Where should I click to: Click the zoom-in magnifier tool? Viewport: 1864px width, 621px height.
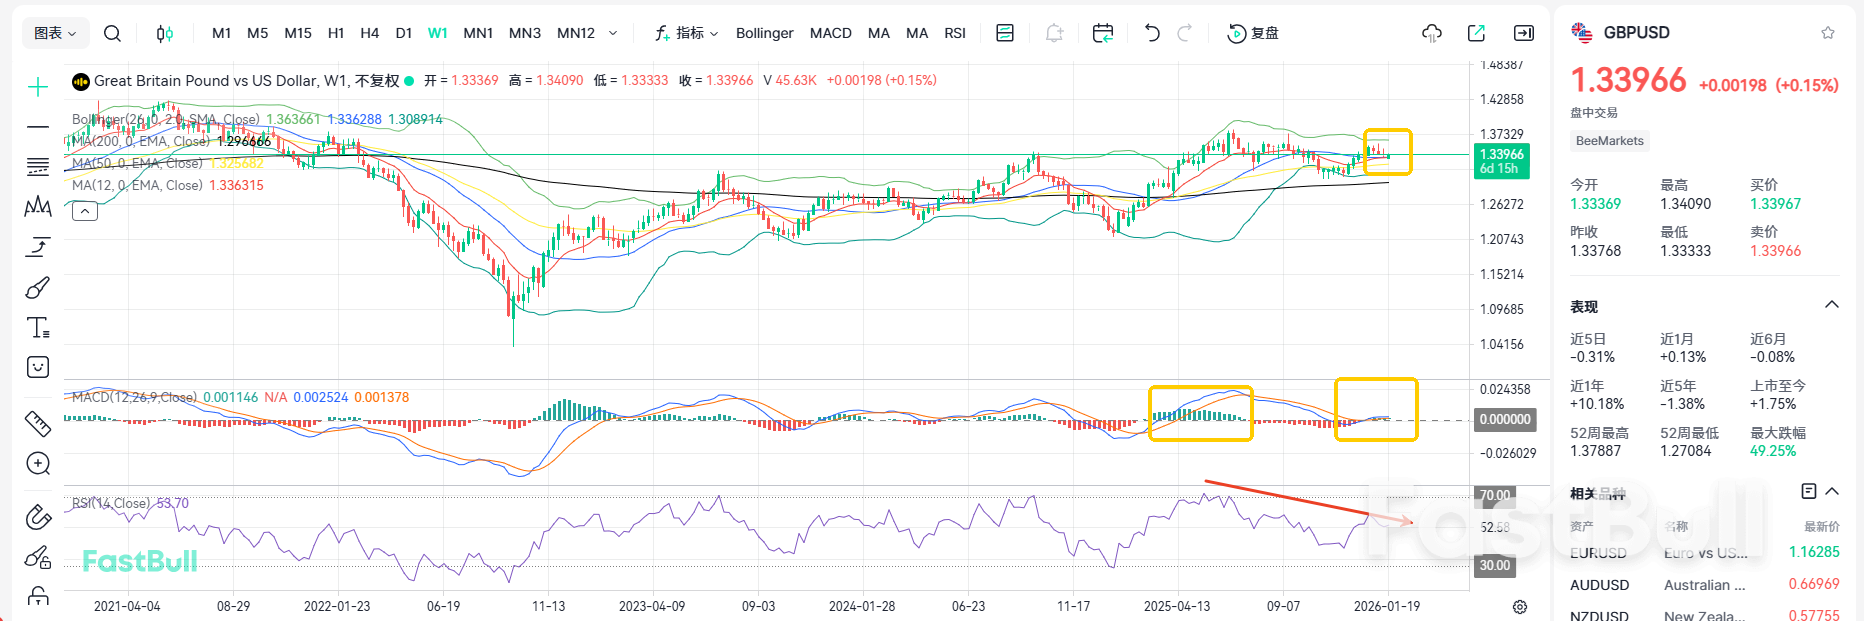coord(38,463)
